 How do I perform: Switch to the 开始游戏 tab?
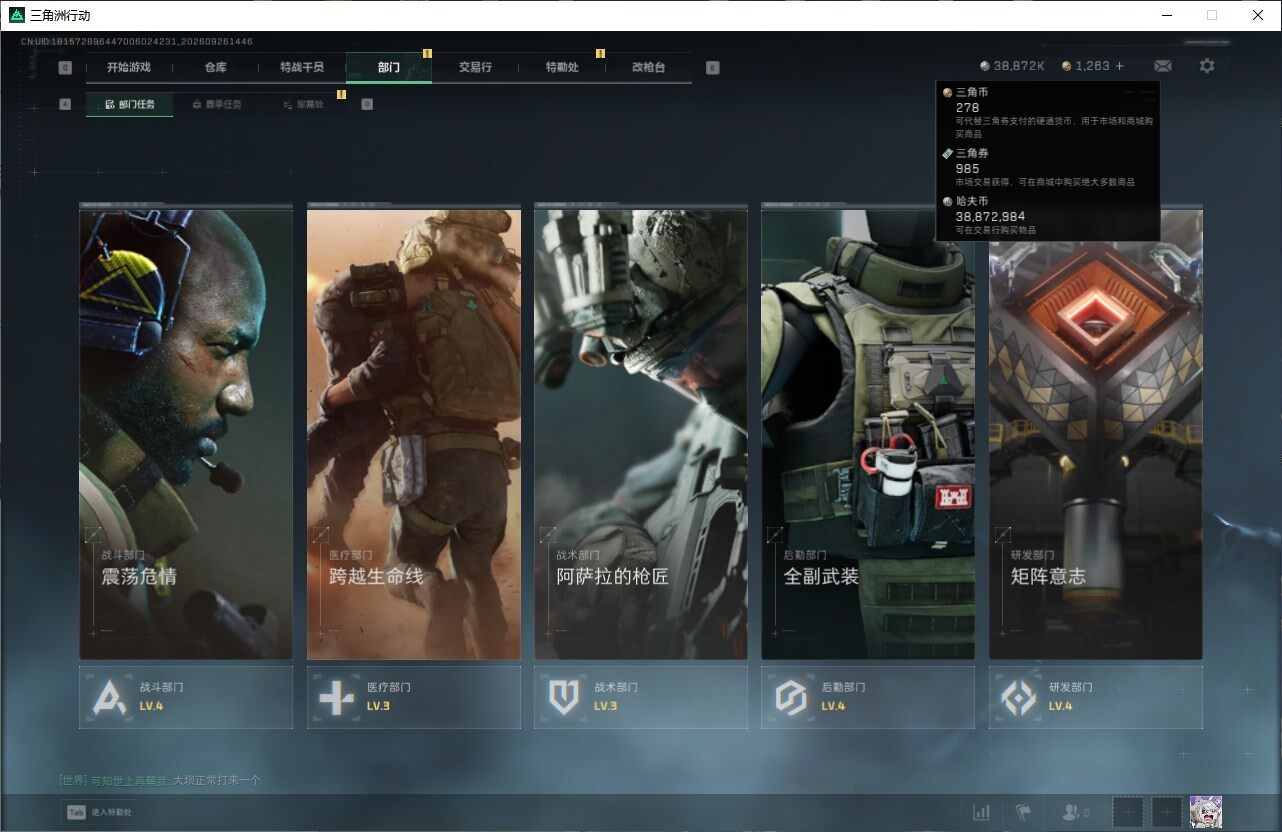click(129, 68)
